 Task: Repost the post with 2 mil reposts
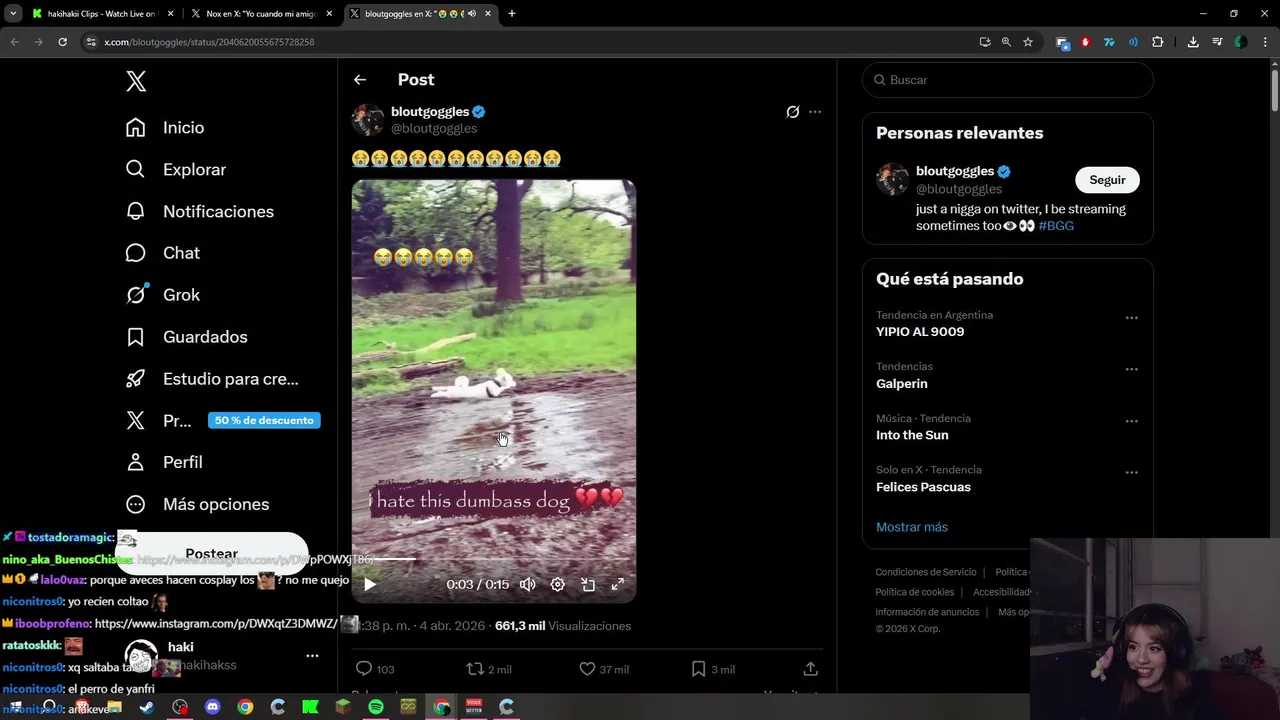[489, 669]
